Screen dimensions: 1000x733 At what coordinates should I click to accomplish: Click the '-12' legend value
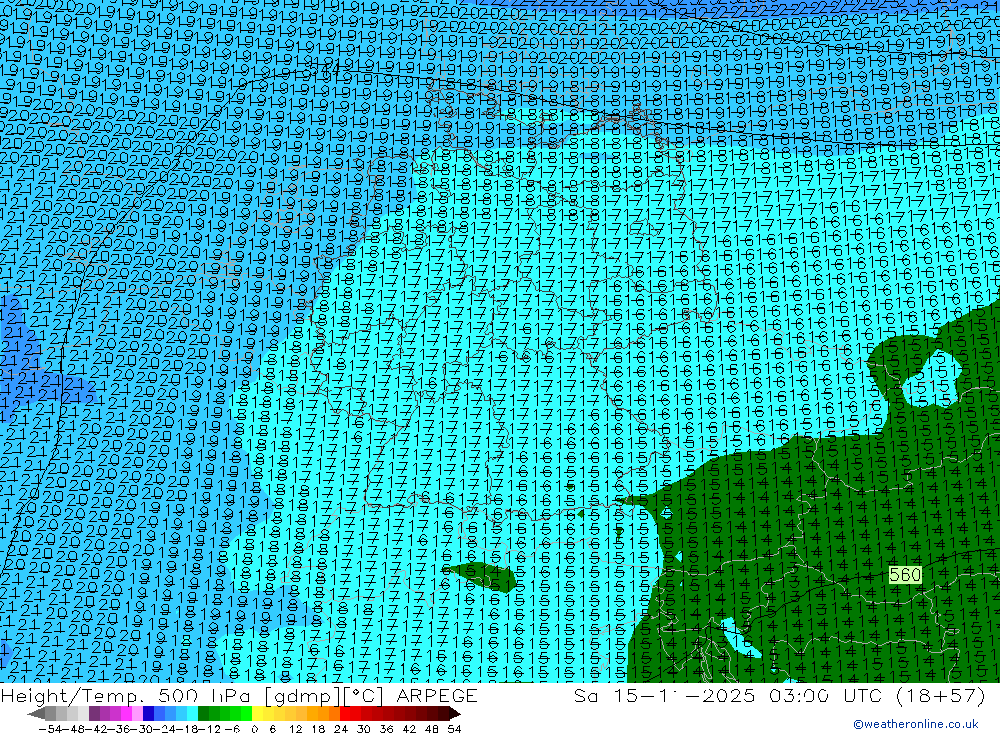point(210,729)
